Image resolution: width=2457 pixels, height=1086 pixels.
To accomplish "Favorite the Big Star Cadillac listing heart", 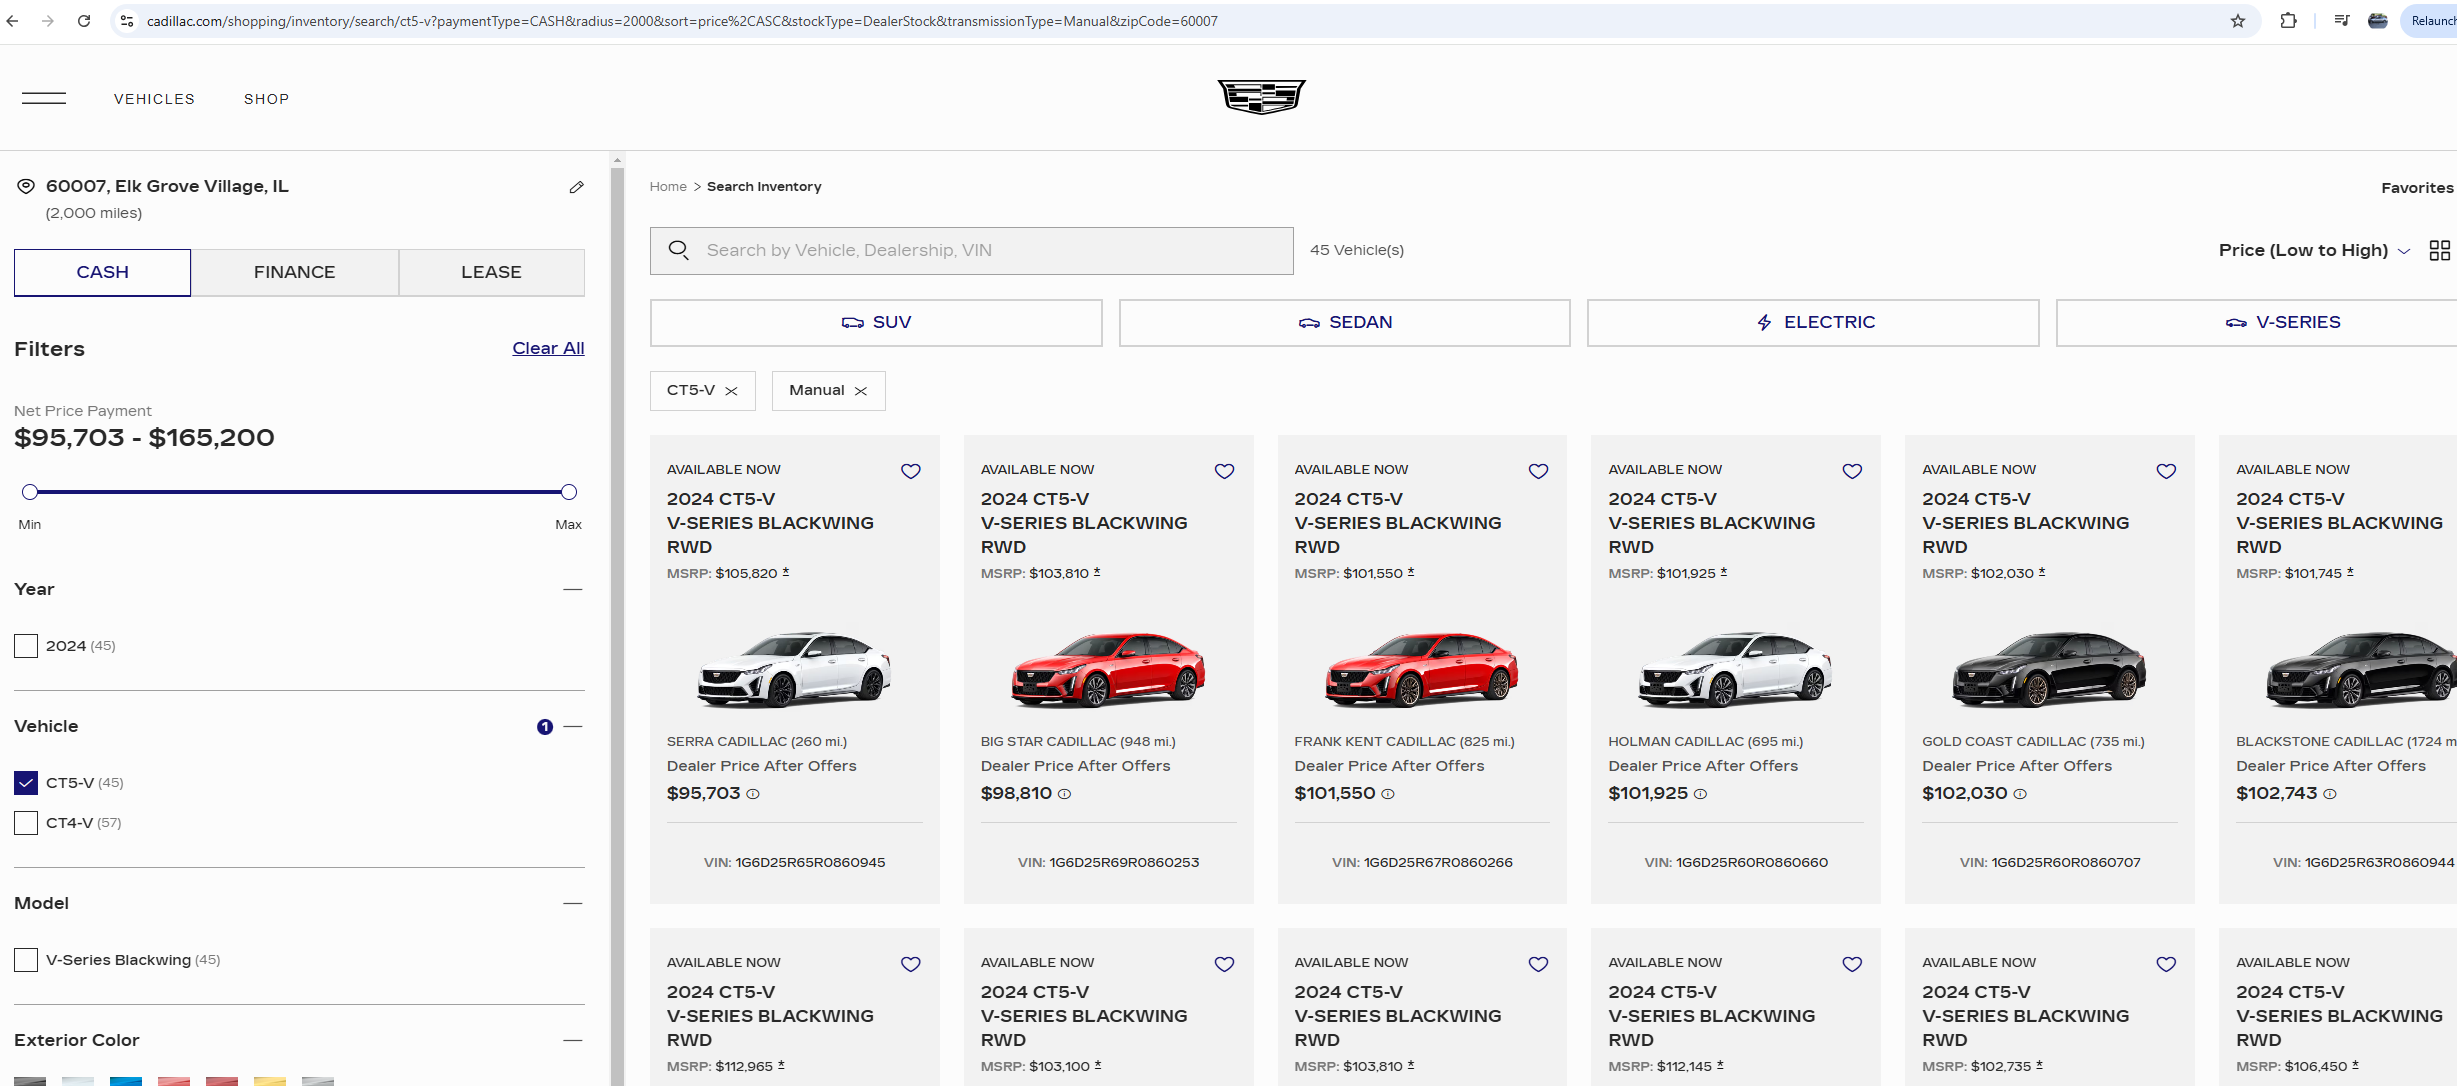I will pyautogui.click(x=1224, y=471).
